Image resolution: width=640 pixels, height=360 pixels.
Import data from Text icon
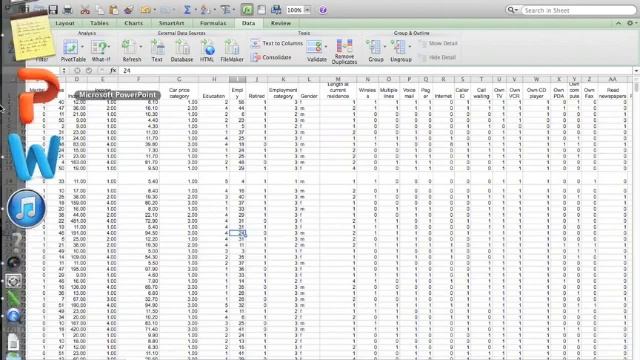[x=157, y=47]
